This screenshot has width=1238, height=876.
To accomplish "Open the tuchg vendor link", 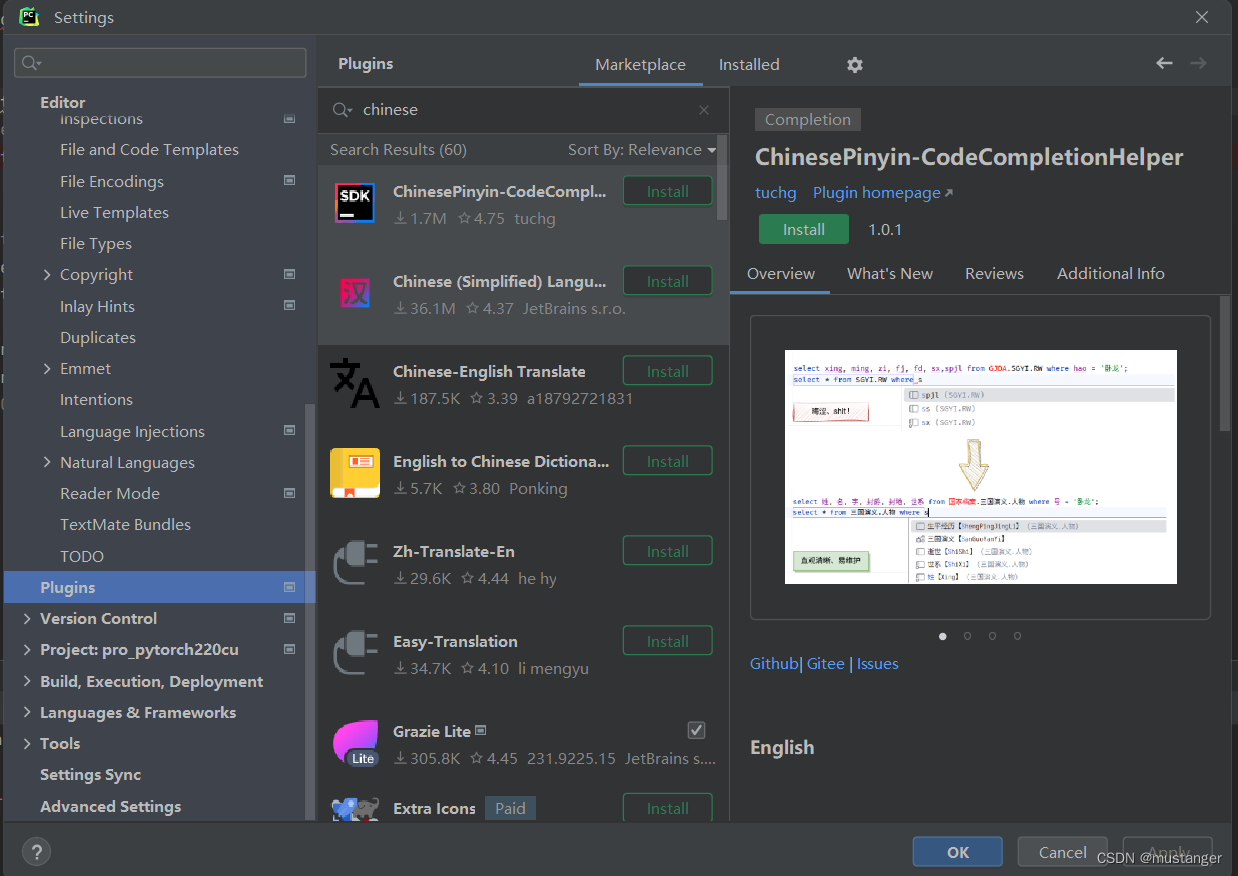I will click(x=775, y=192).
